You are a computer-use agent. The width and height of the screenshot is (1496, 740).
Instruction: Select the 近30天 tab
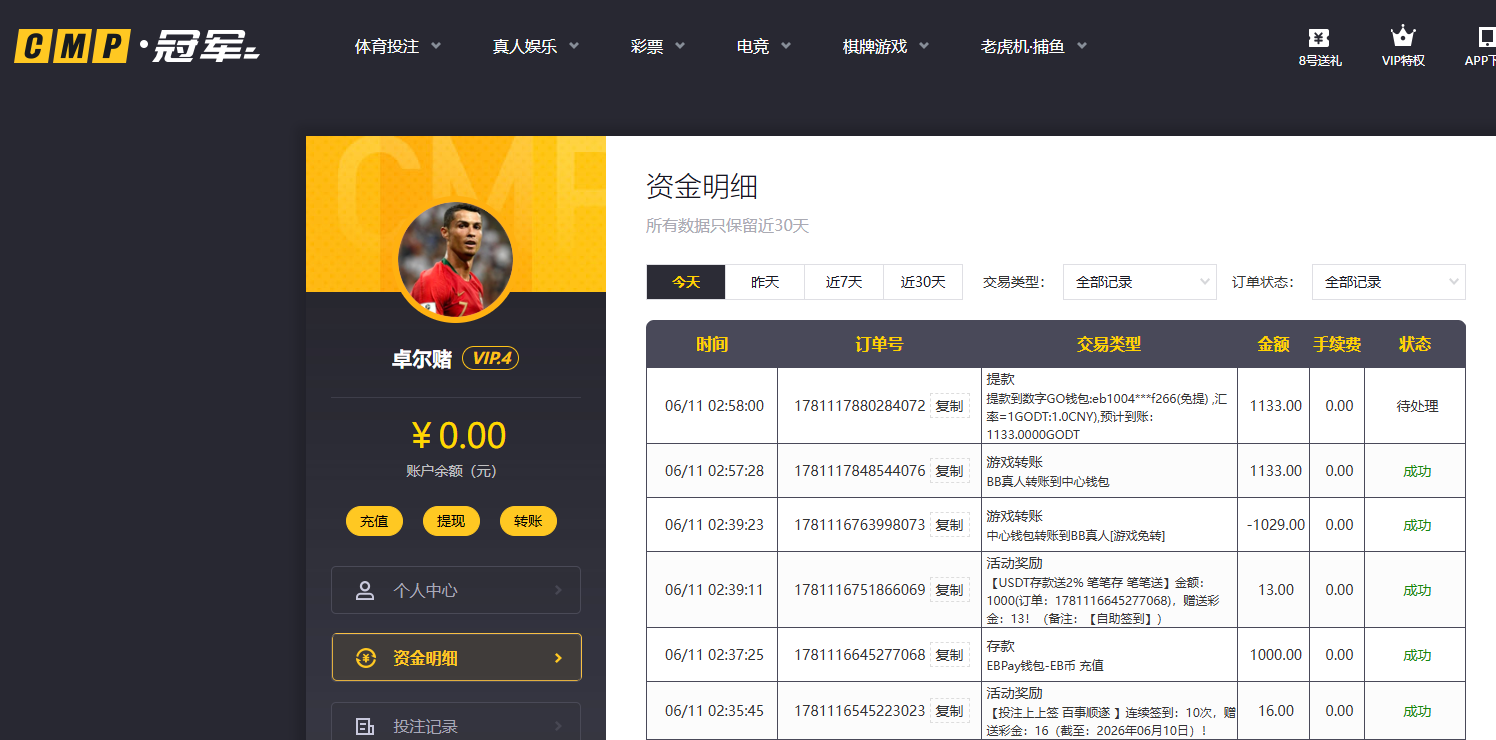[923, 282]
